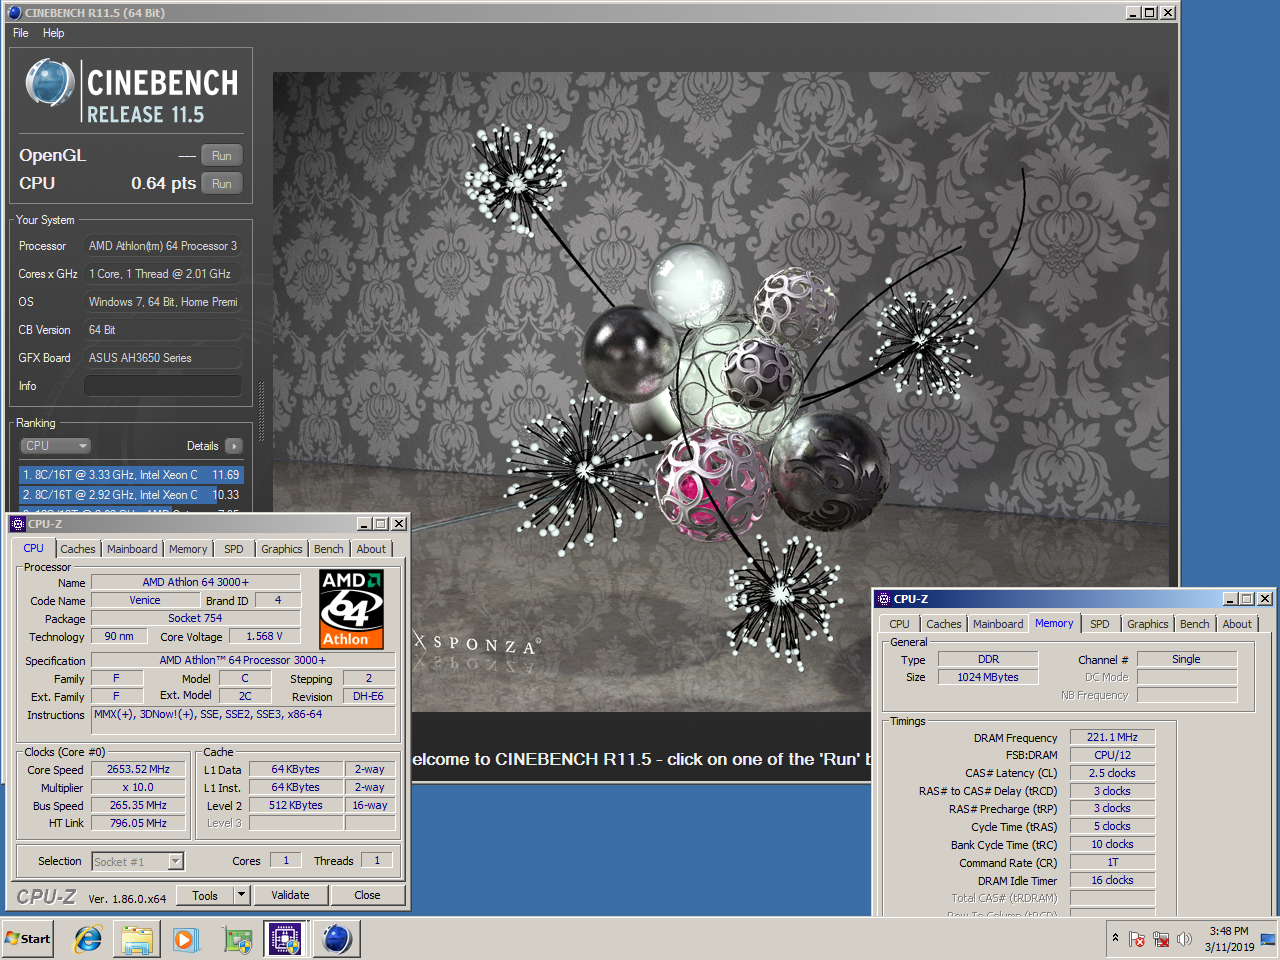
Task: Open the Socket #1 selection dropdown
Action: coord(138,861)
